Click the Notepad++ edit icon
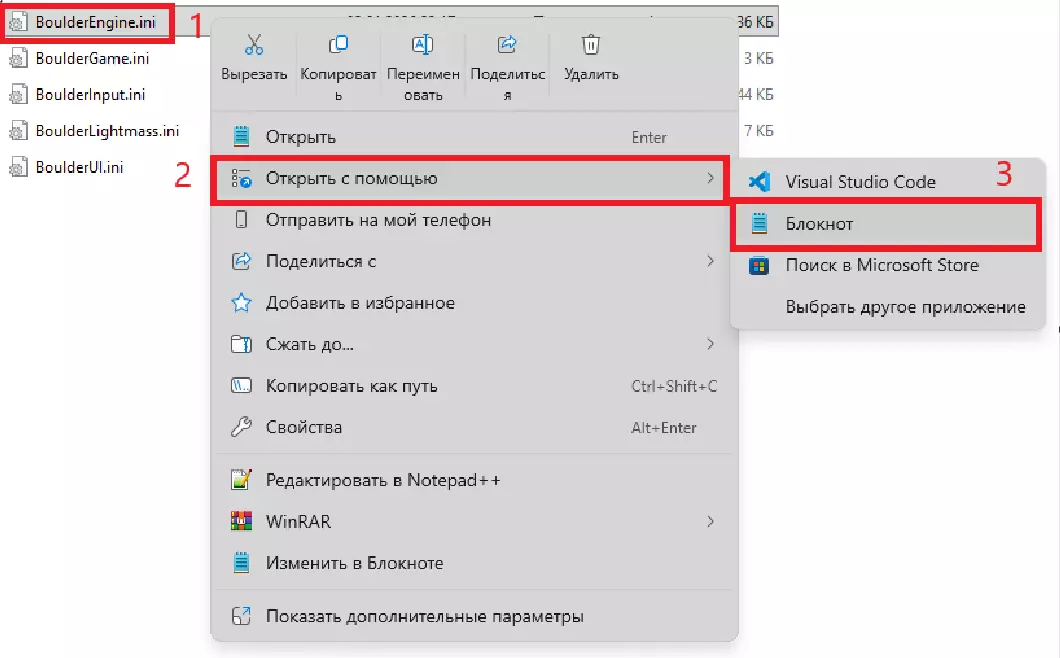The width and height of the screenshot is (1060, 658). coord(241,480)
